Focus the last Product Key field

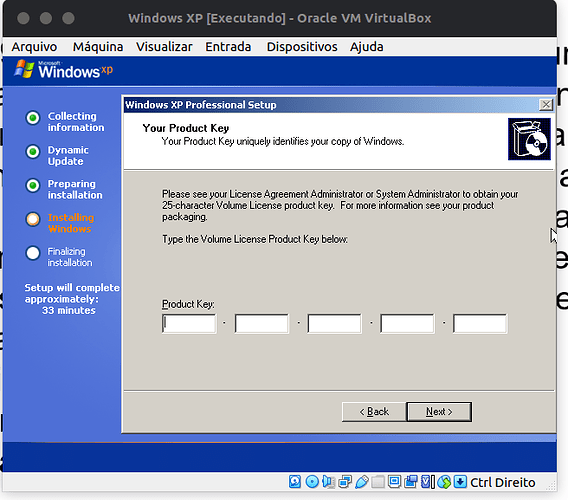click(480, 324)
